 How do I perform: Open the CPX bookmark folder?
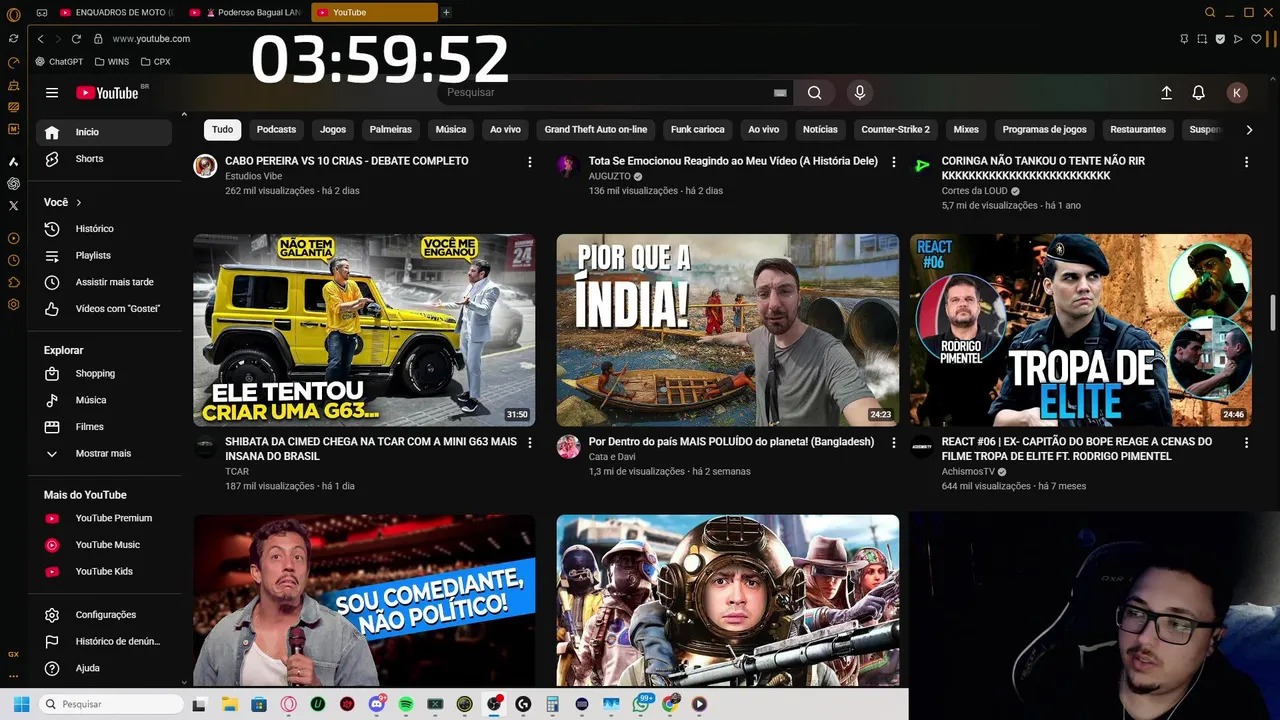point(156,62)
